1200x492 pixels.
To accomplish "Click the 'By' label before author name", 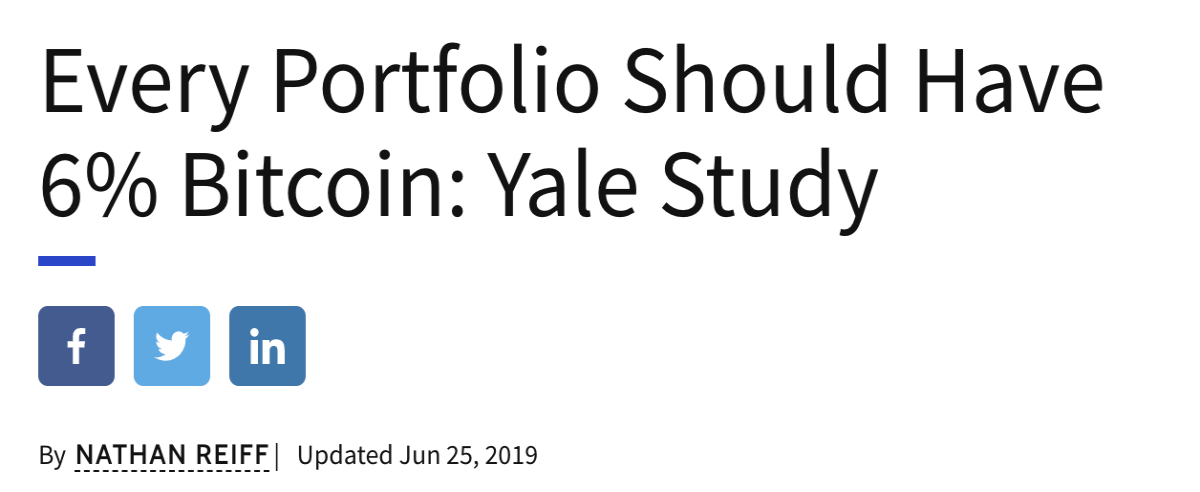I will (52, 457).
